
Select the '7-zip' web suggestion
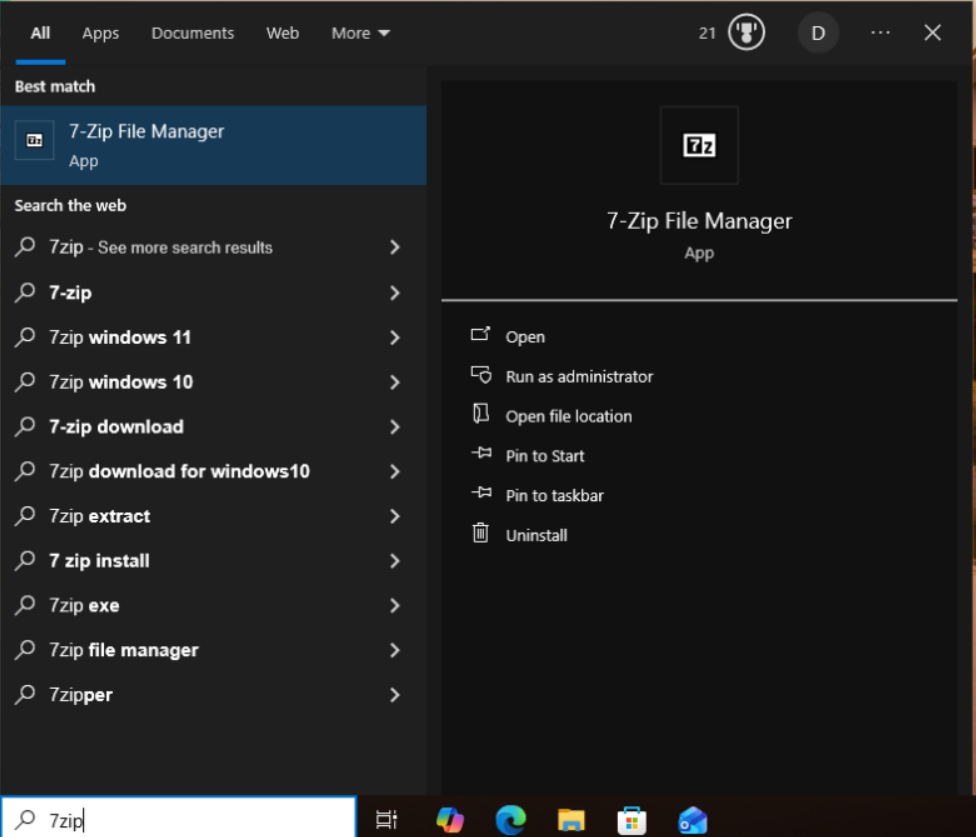(213, 292)
